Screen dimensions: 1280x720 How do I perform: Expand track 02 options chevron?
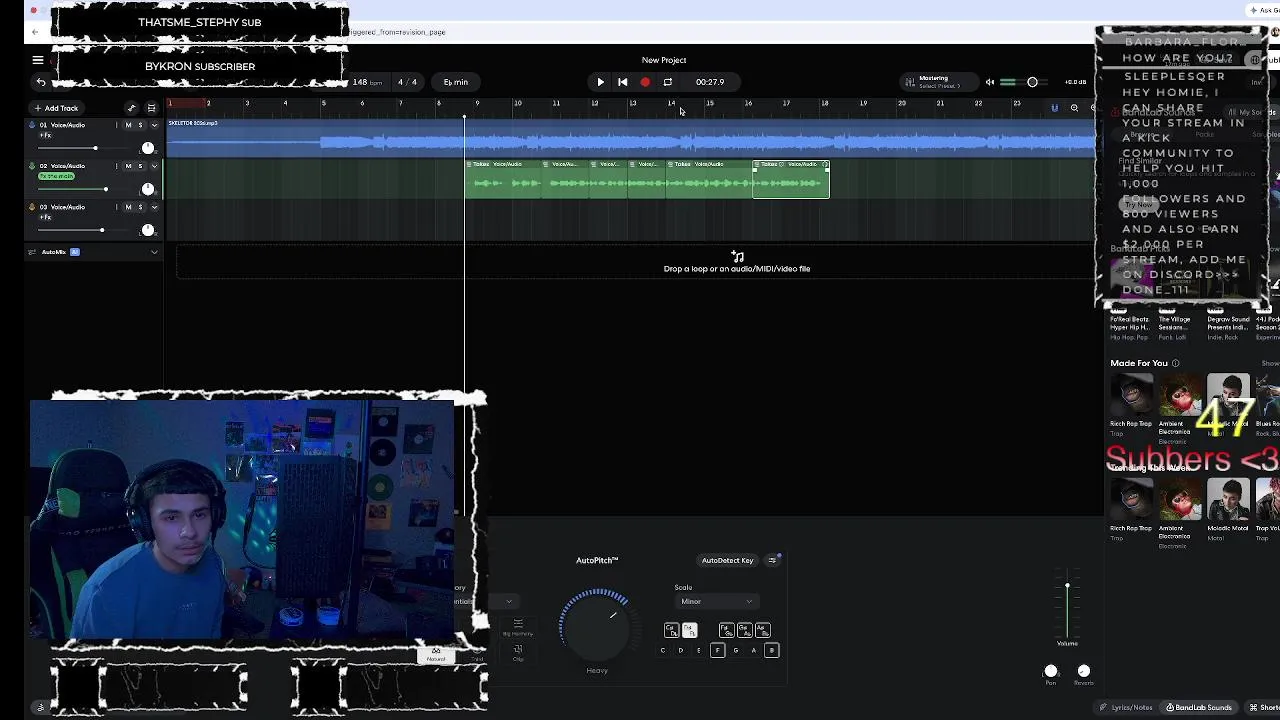click(x=154, y=166)
